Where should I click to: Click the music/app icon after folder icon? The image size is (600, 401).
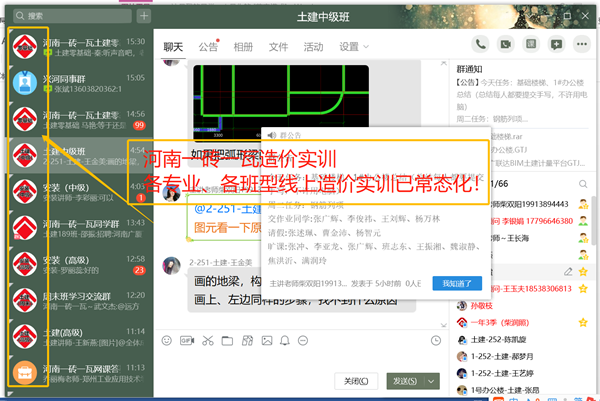247,341
